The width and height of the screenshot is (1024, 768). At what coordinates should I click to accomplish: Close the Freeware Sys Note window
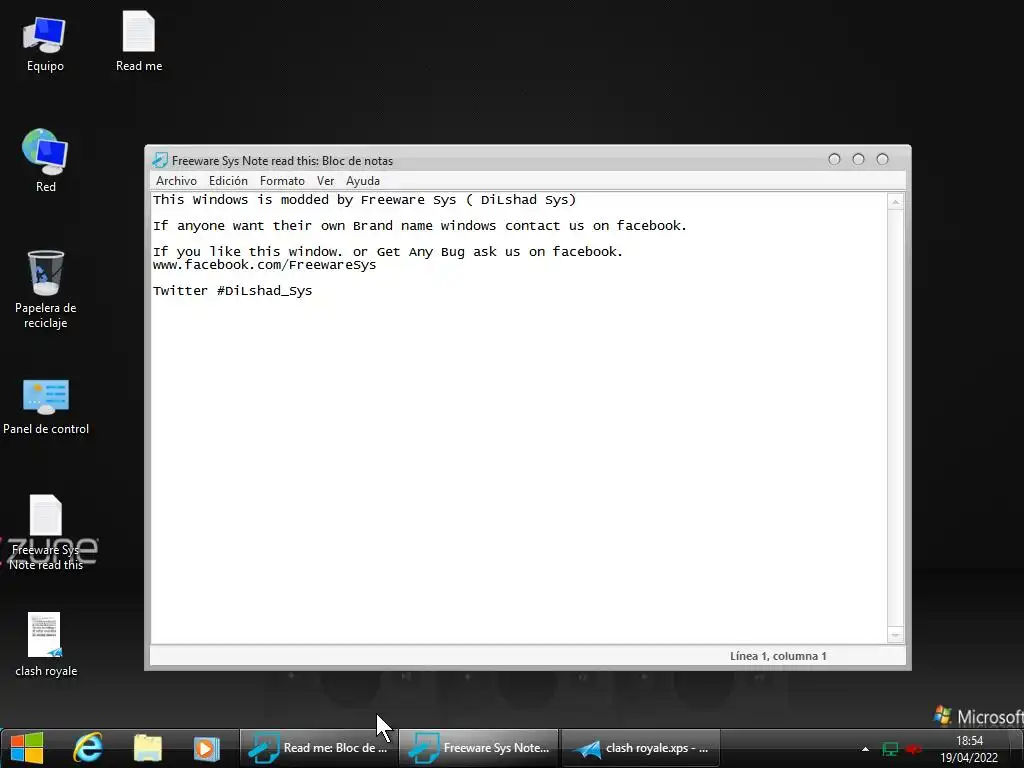(x=882, y=159)
